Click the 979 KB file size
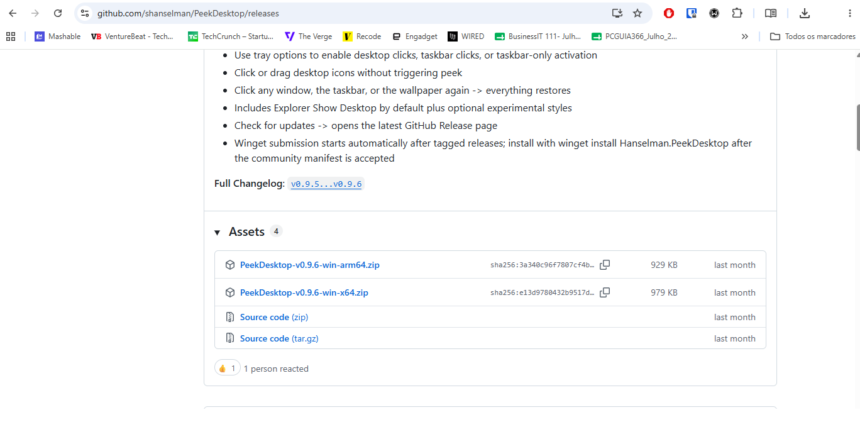Screen dimensions: 860x439 click(x=664, y=292)
